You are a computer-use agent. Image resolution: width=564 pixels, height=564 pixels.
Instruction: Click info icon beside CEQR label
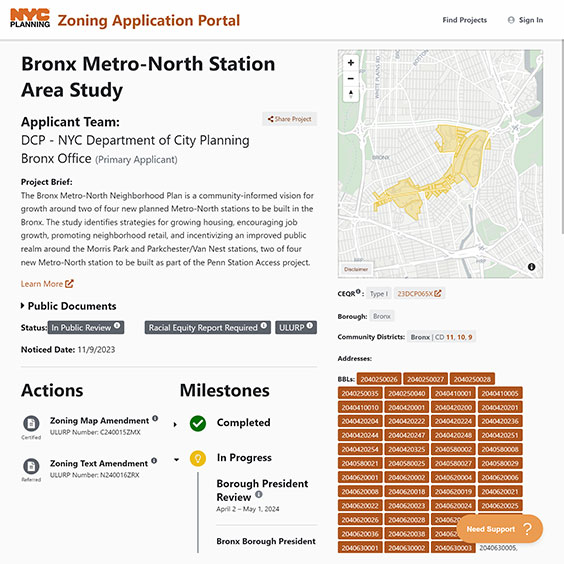358,292
